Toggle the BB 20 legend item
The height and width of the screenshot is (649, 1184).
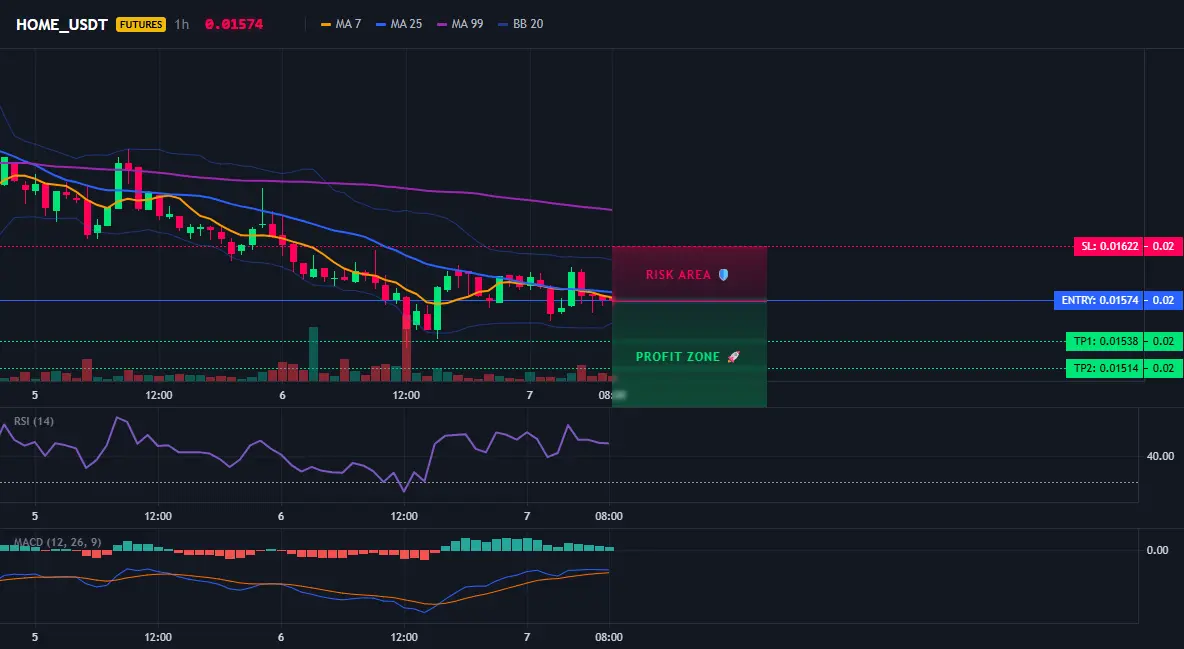[521, 24]
